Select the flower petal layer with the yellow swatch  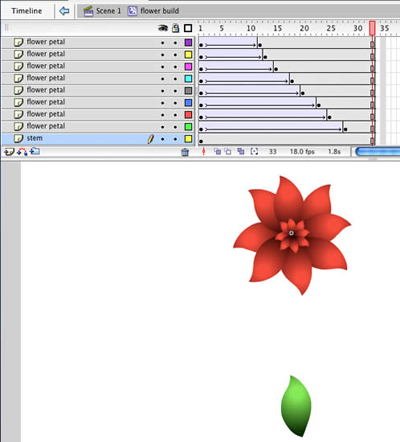46,54
